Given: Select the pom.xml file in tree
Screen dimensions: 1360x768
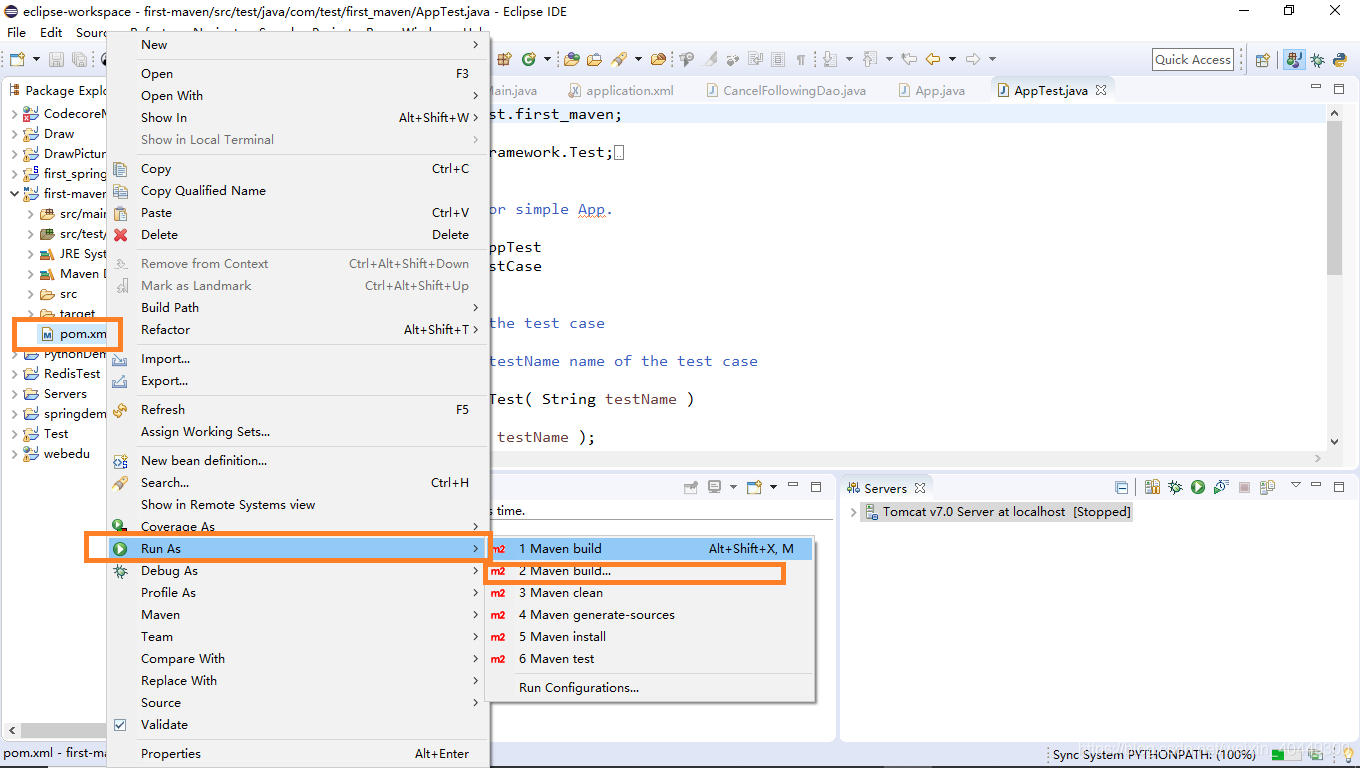Looking at the screenshot, I should coord(73,334).
